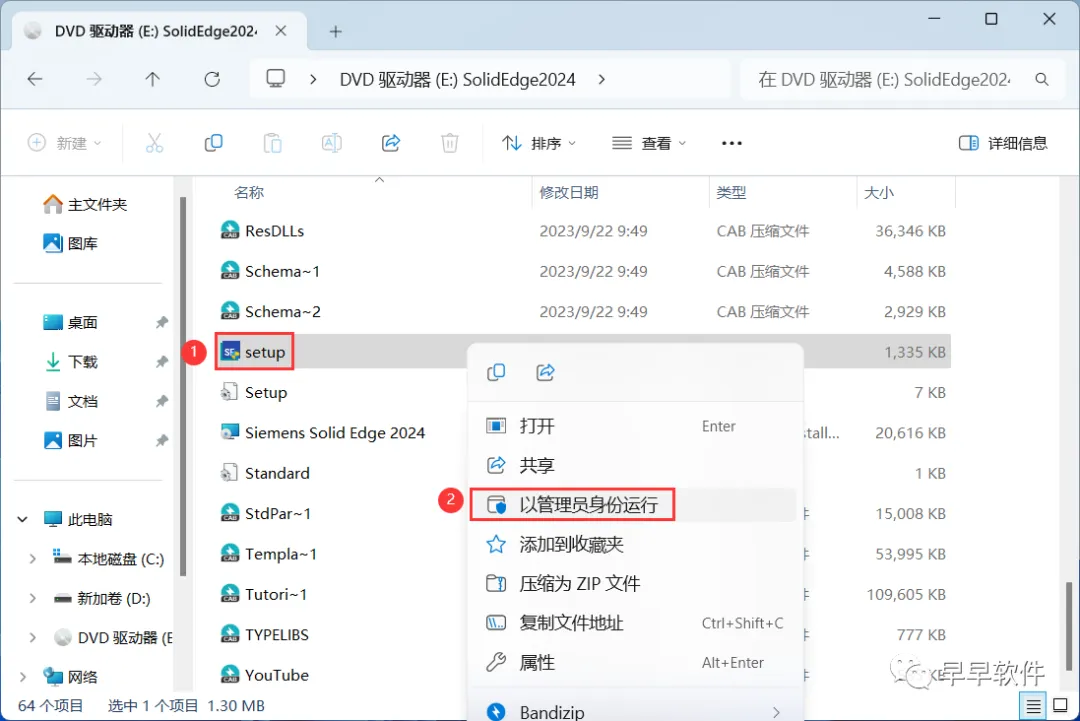Choose 添加到收藏夹 in context menu
Viewport: 1080px width, 721px height.
click(x=635, y=545)
